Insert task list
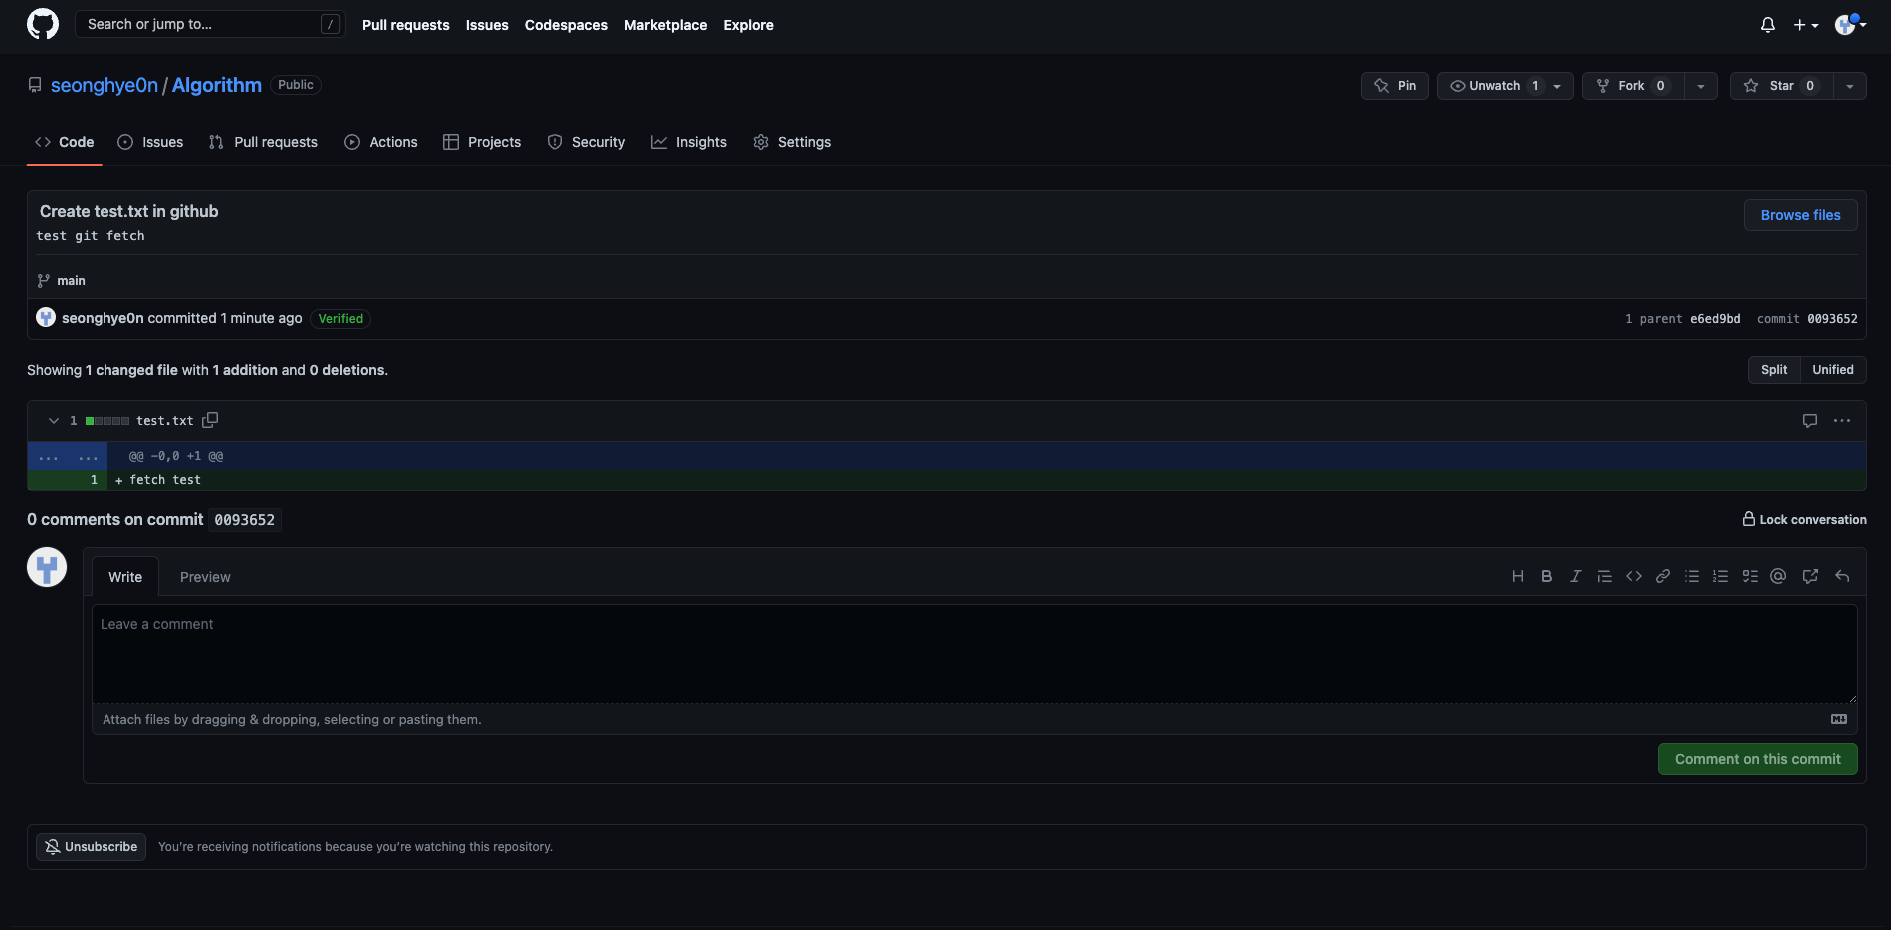1891x930 pixels. [x=1750, y=576]
